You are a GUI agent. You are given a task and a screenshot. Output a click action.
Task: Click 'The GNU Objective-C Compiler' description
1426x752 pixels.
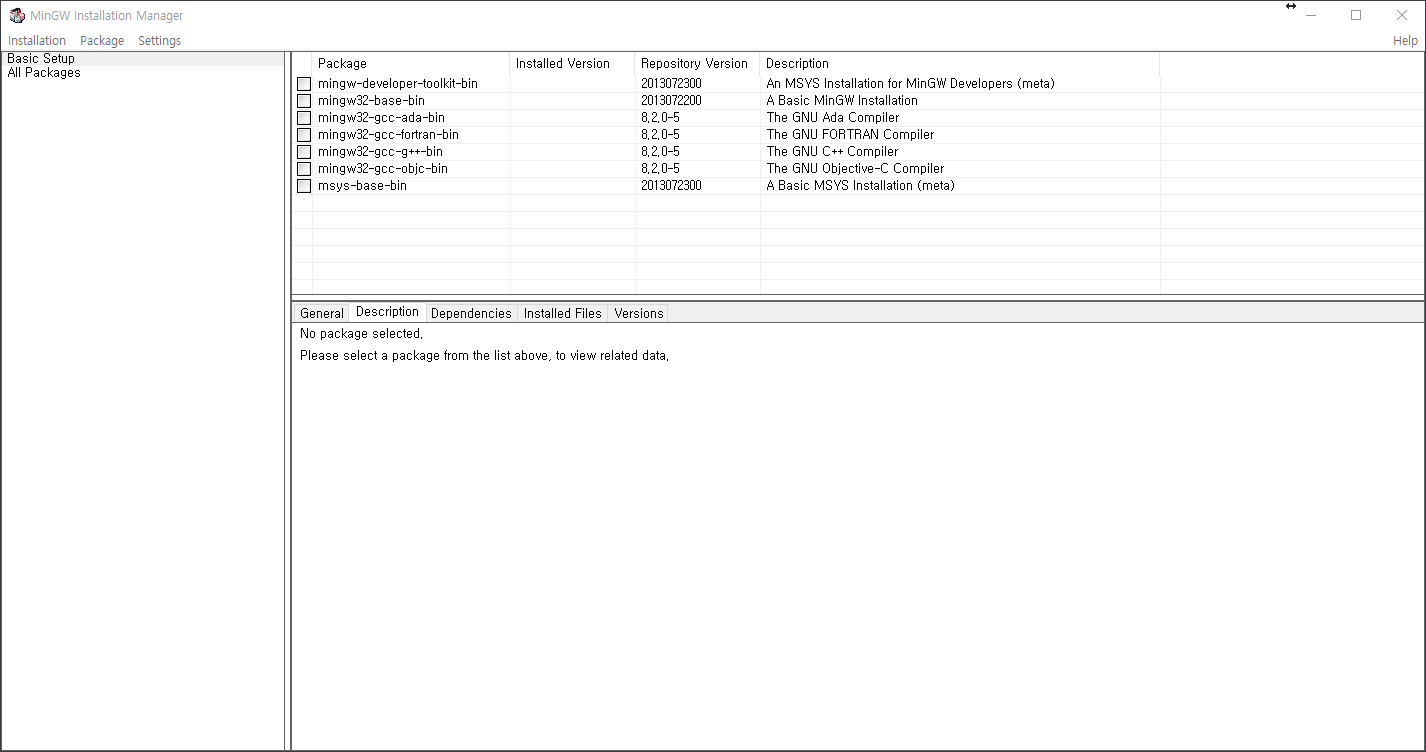(x=855, y=169)
